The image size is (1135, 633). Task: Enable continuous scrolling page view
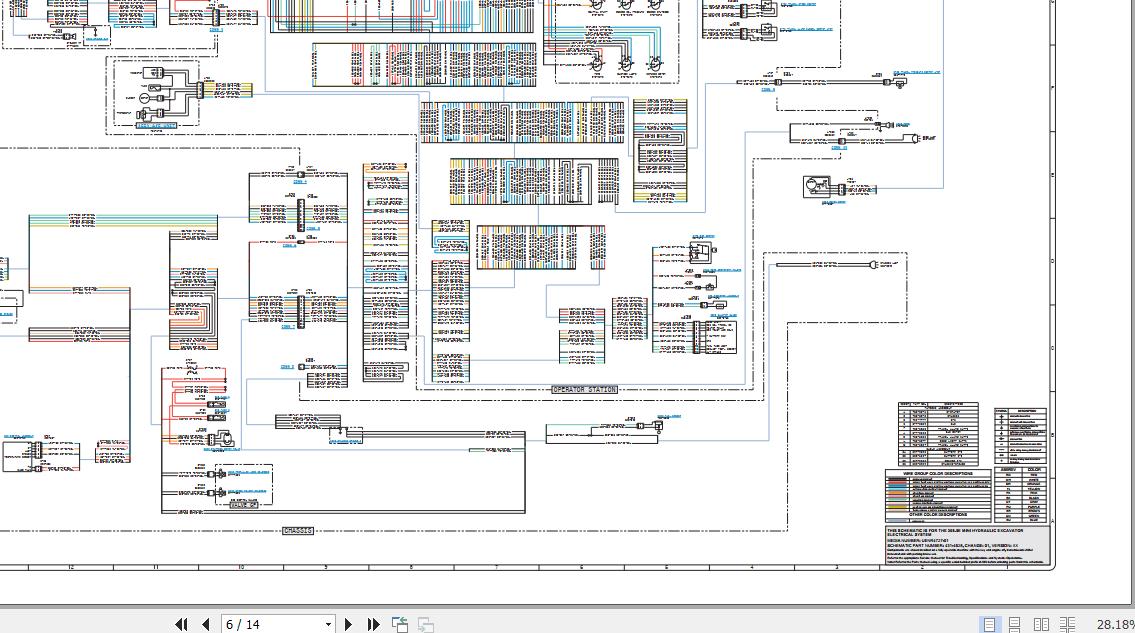coord(1015,624)
